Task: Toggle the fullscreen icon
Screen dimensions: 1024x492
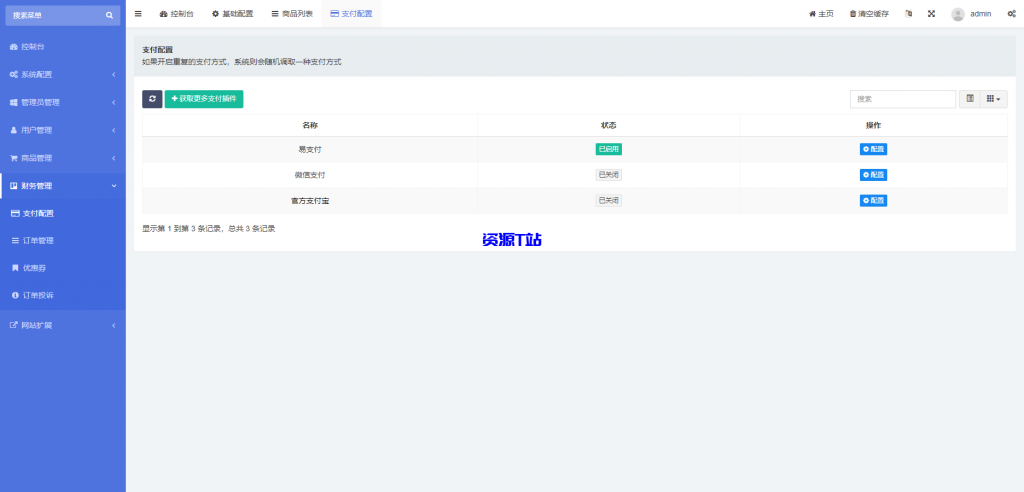Action: [932, 14]
